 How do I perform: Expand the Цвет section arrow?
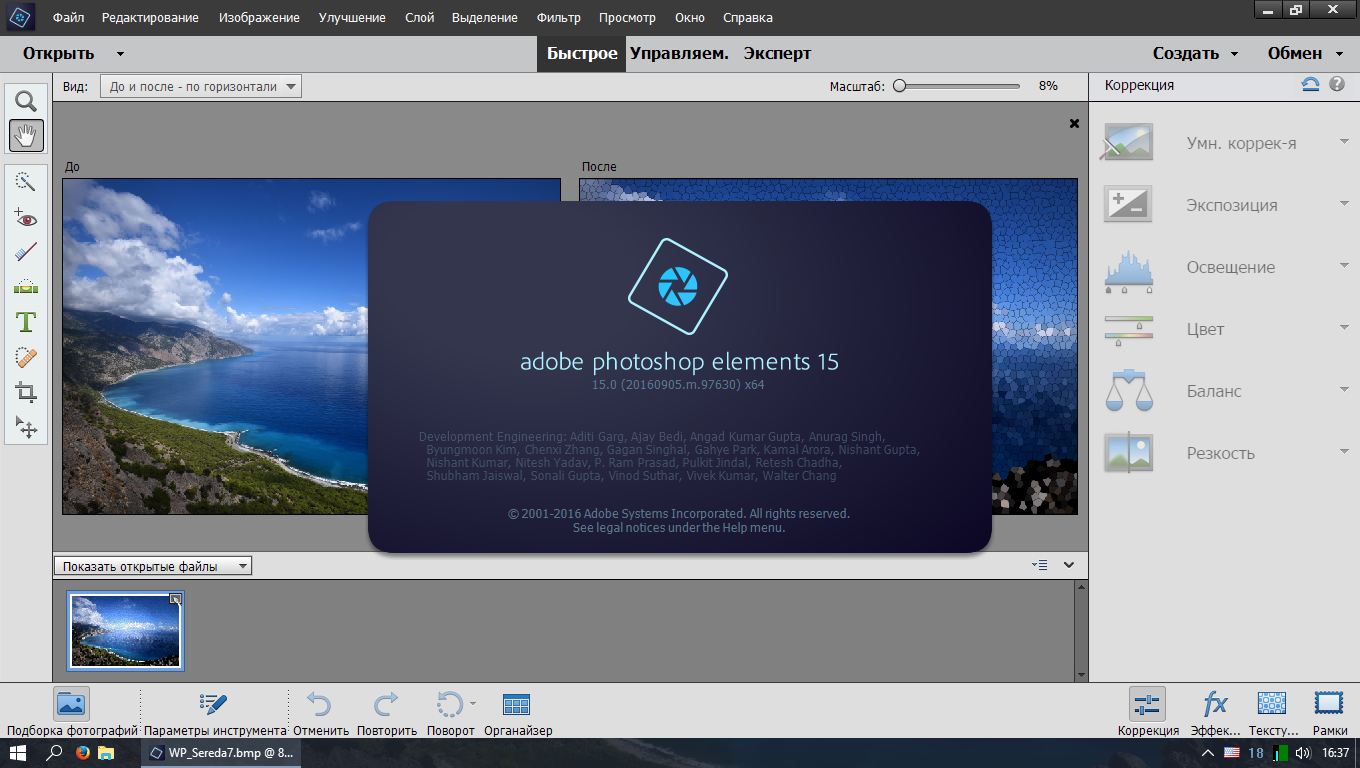coord(1344,328)
